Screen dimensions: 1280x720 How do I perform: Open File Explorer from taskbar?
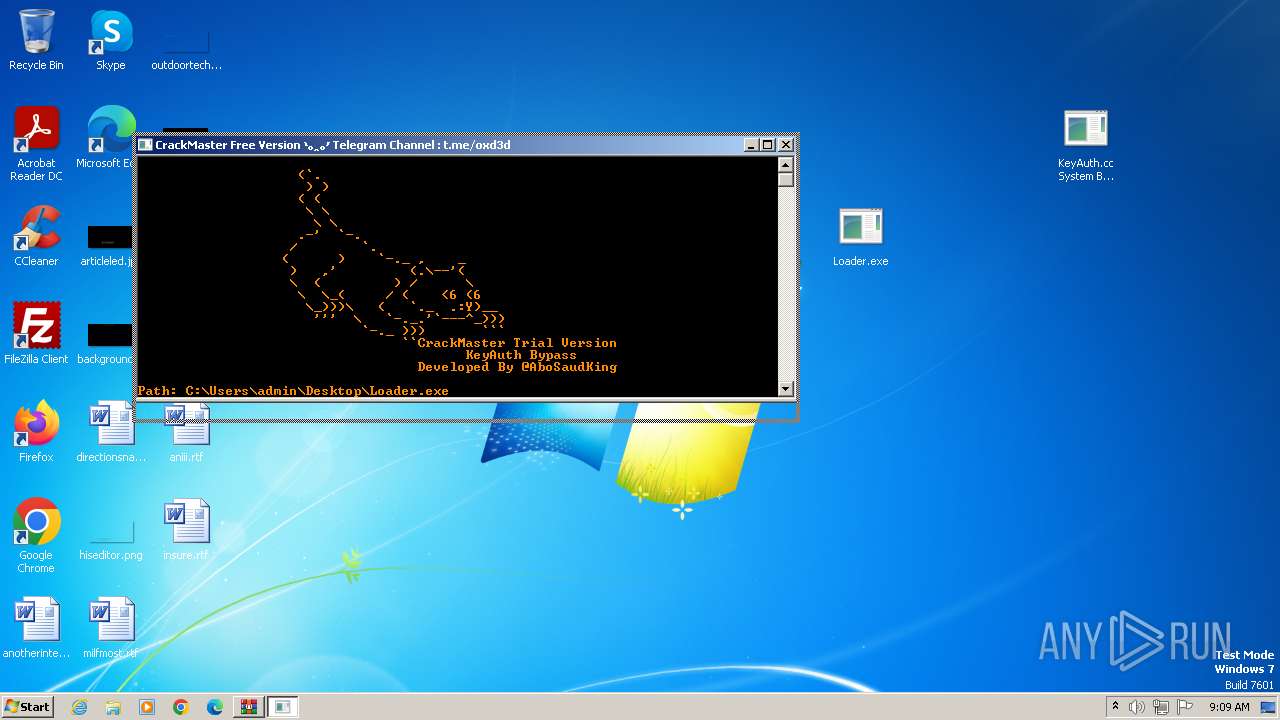(113, 707)
